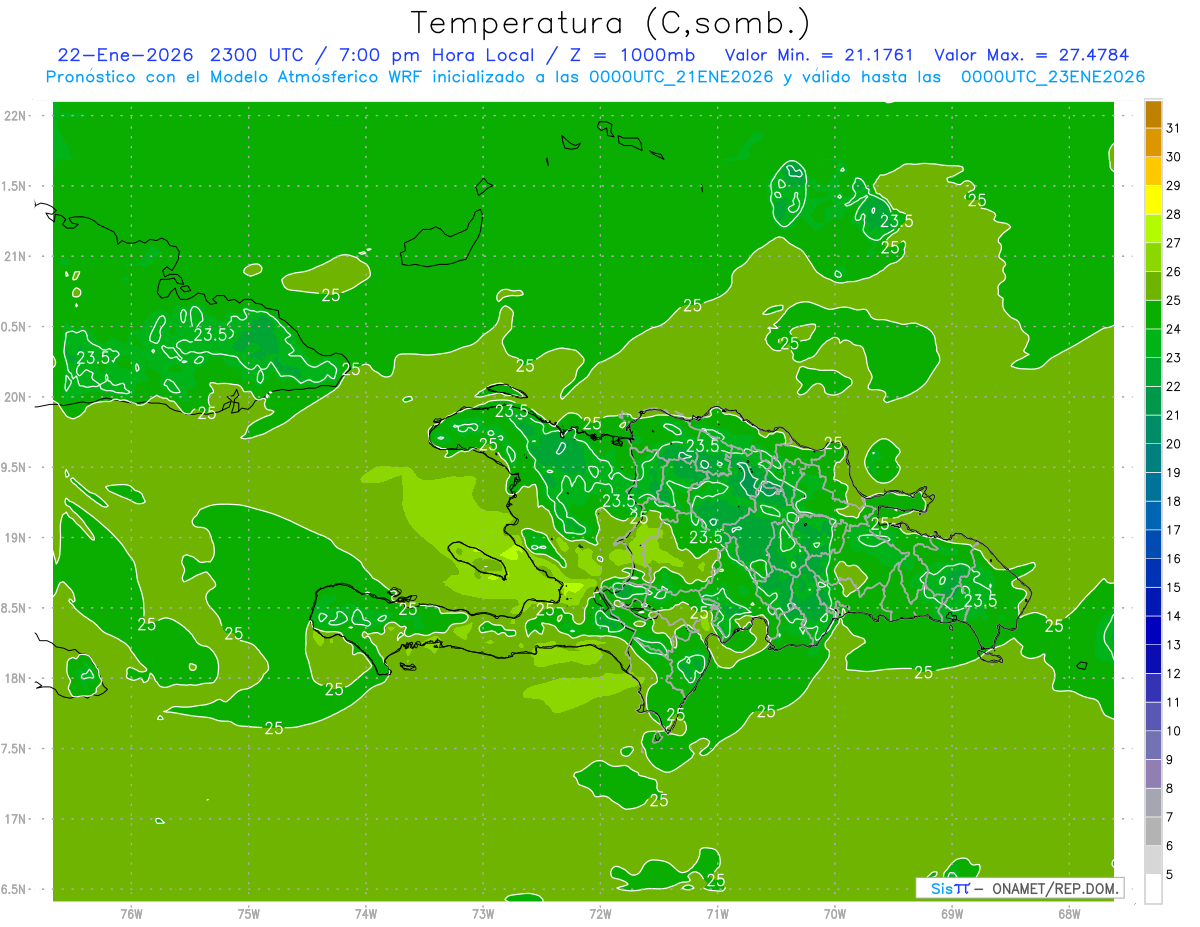1200x927 pixels.
Task: Click the '2300 UTC' time text
Action: 258,55
